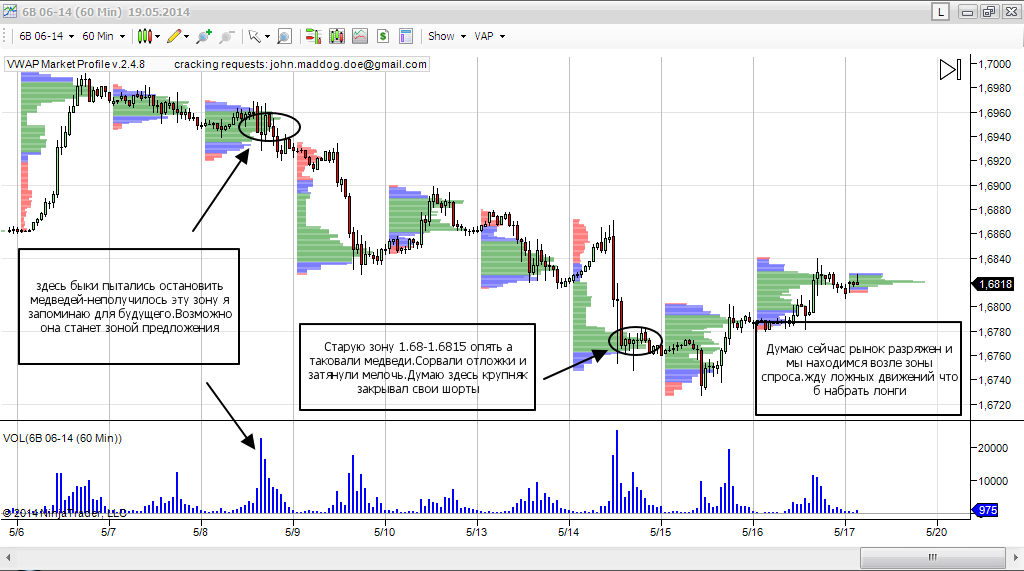Click the 5/17 date label
The image size is (1024, 571).
point(845,532)
